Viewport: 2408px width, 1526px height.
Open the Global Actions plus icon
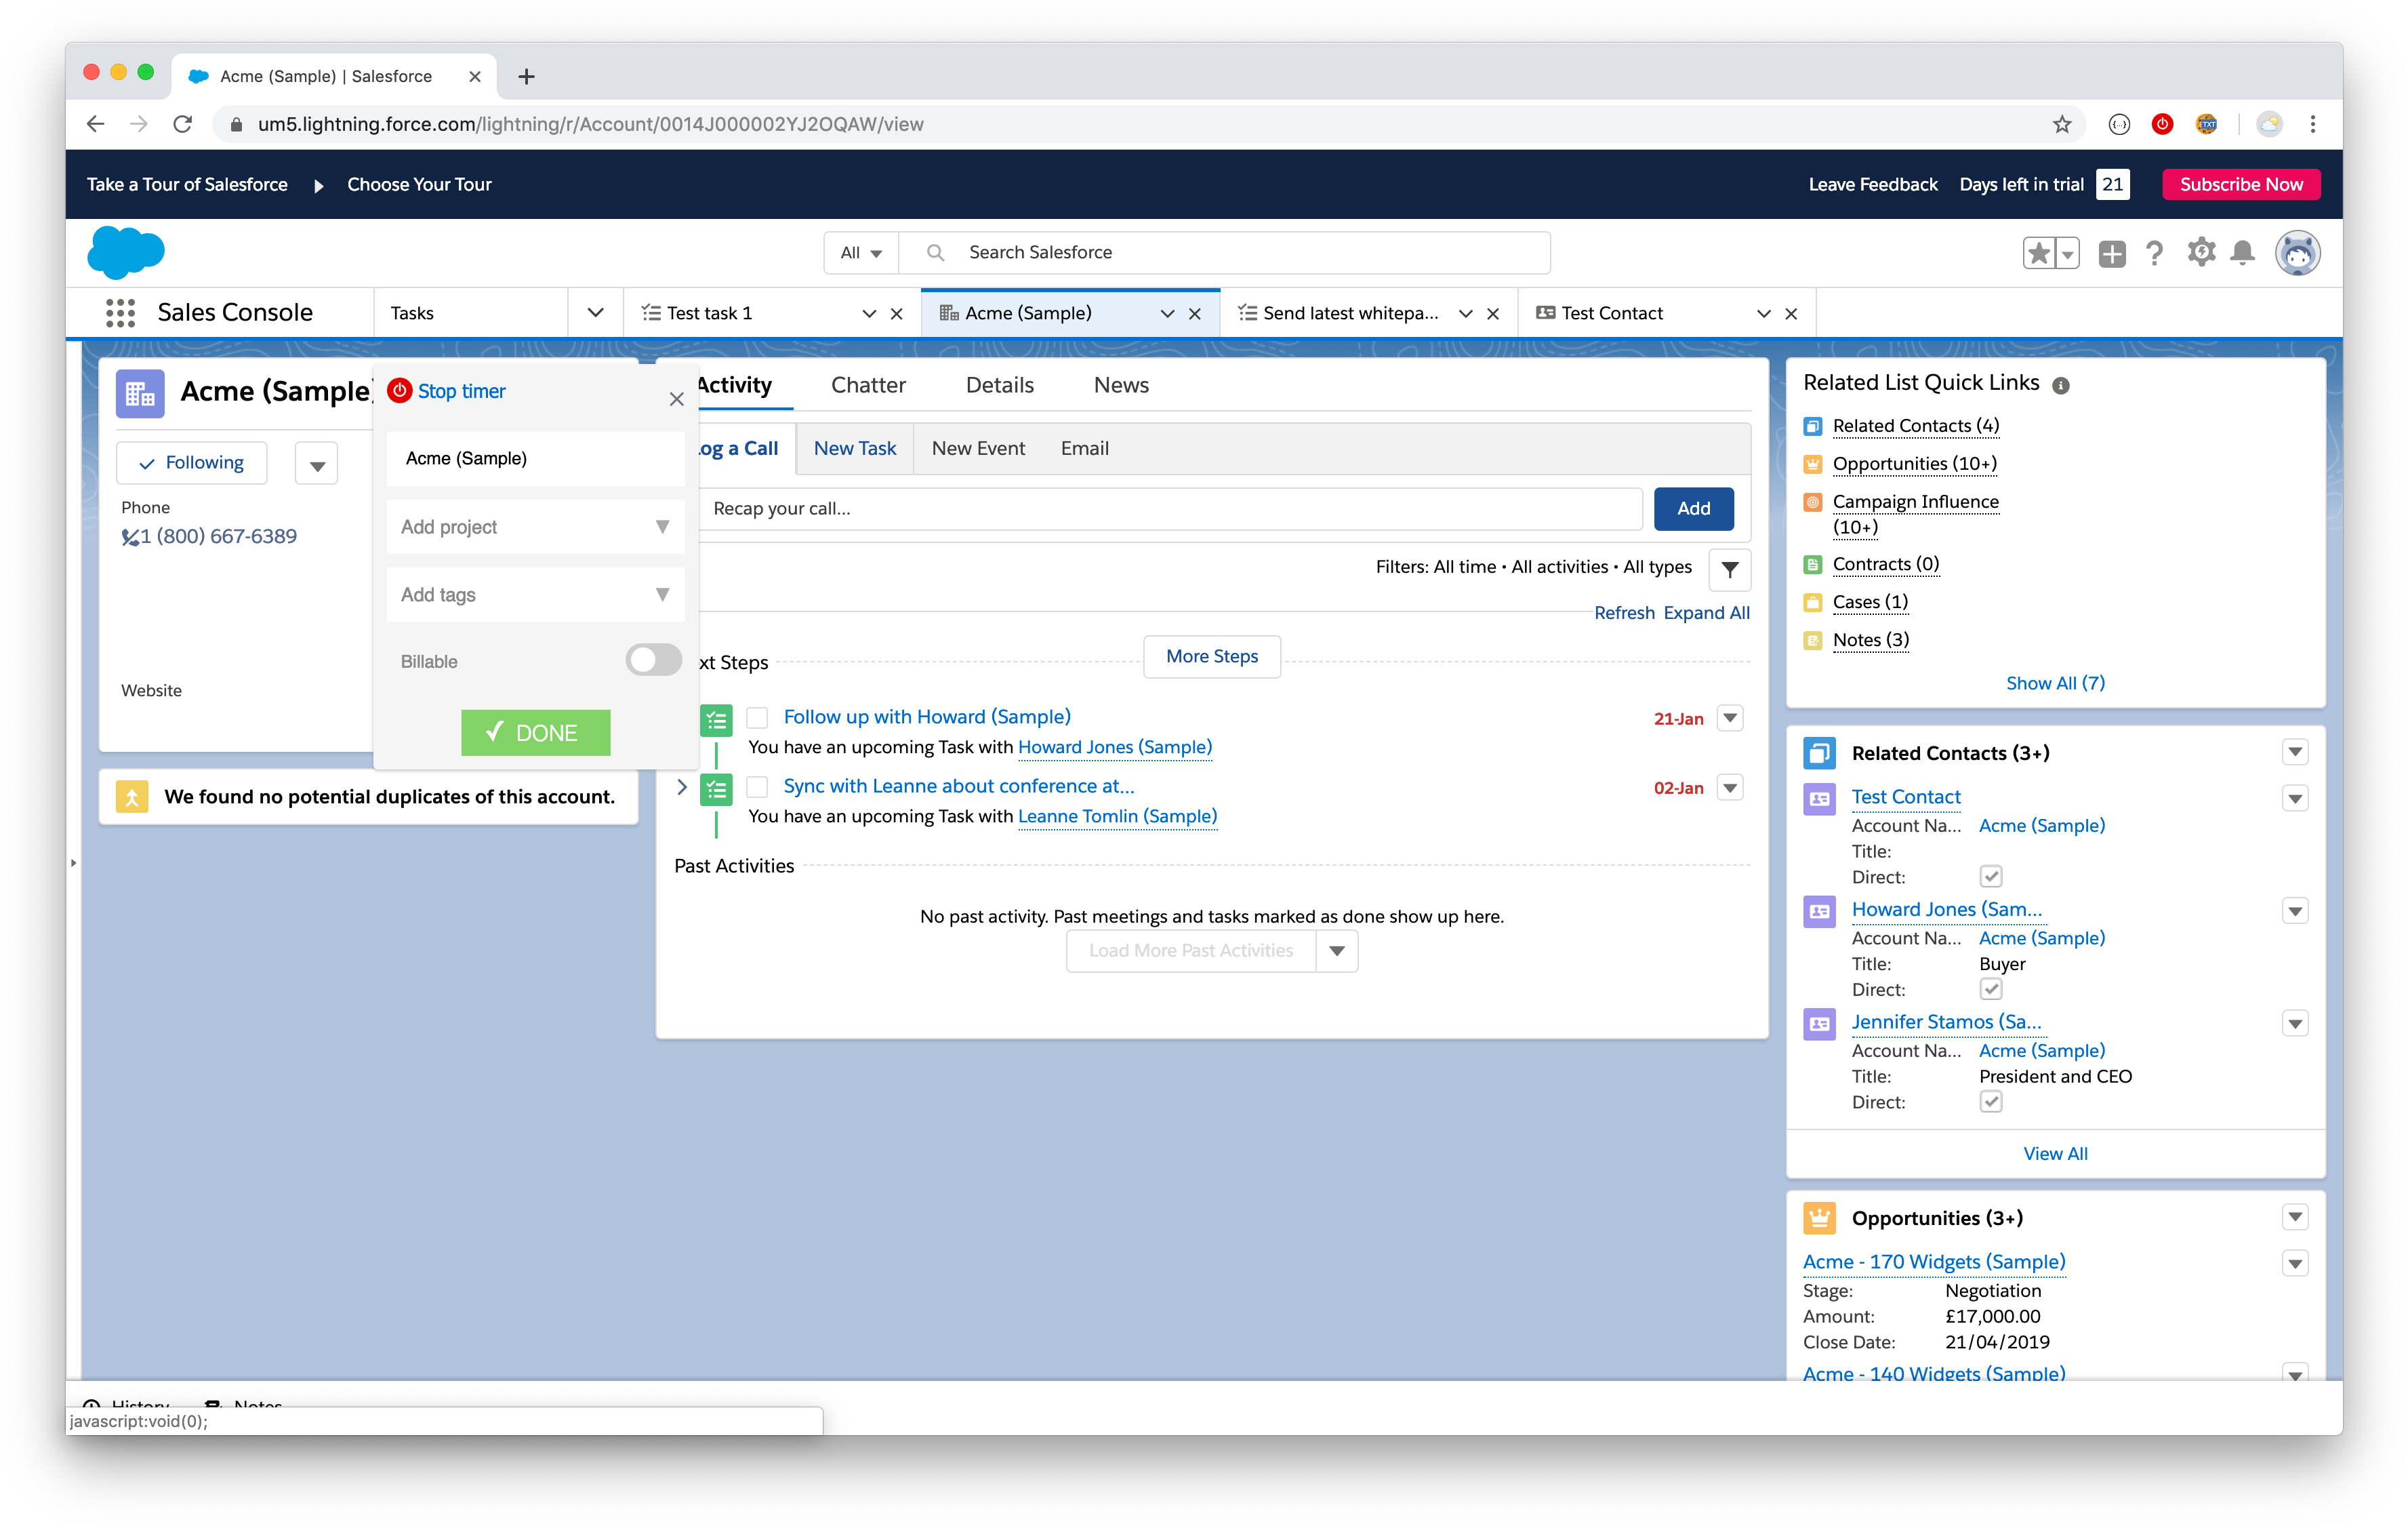[2111, 253]
